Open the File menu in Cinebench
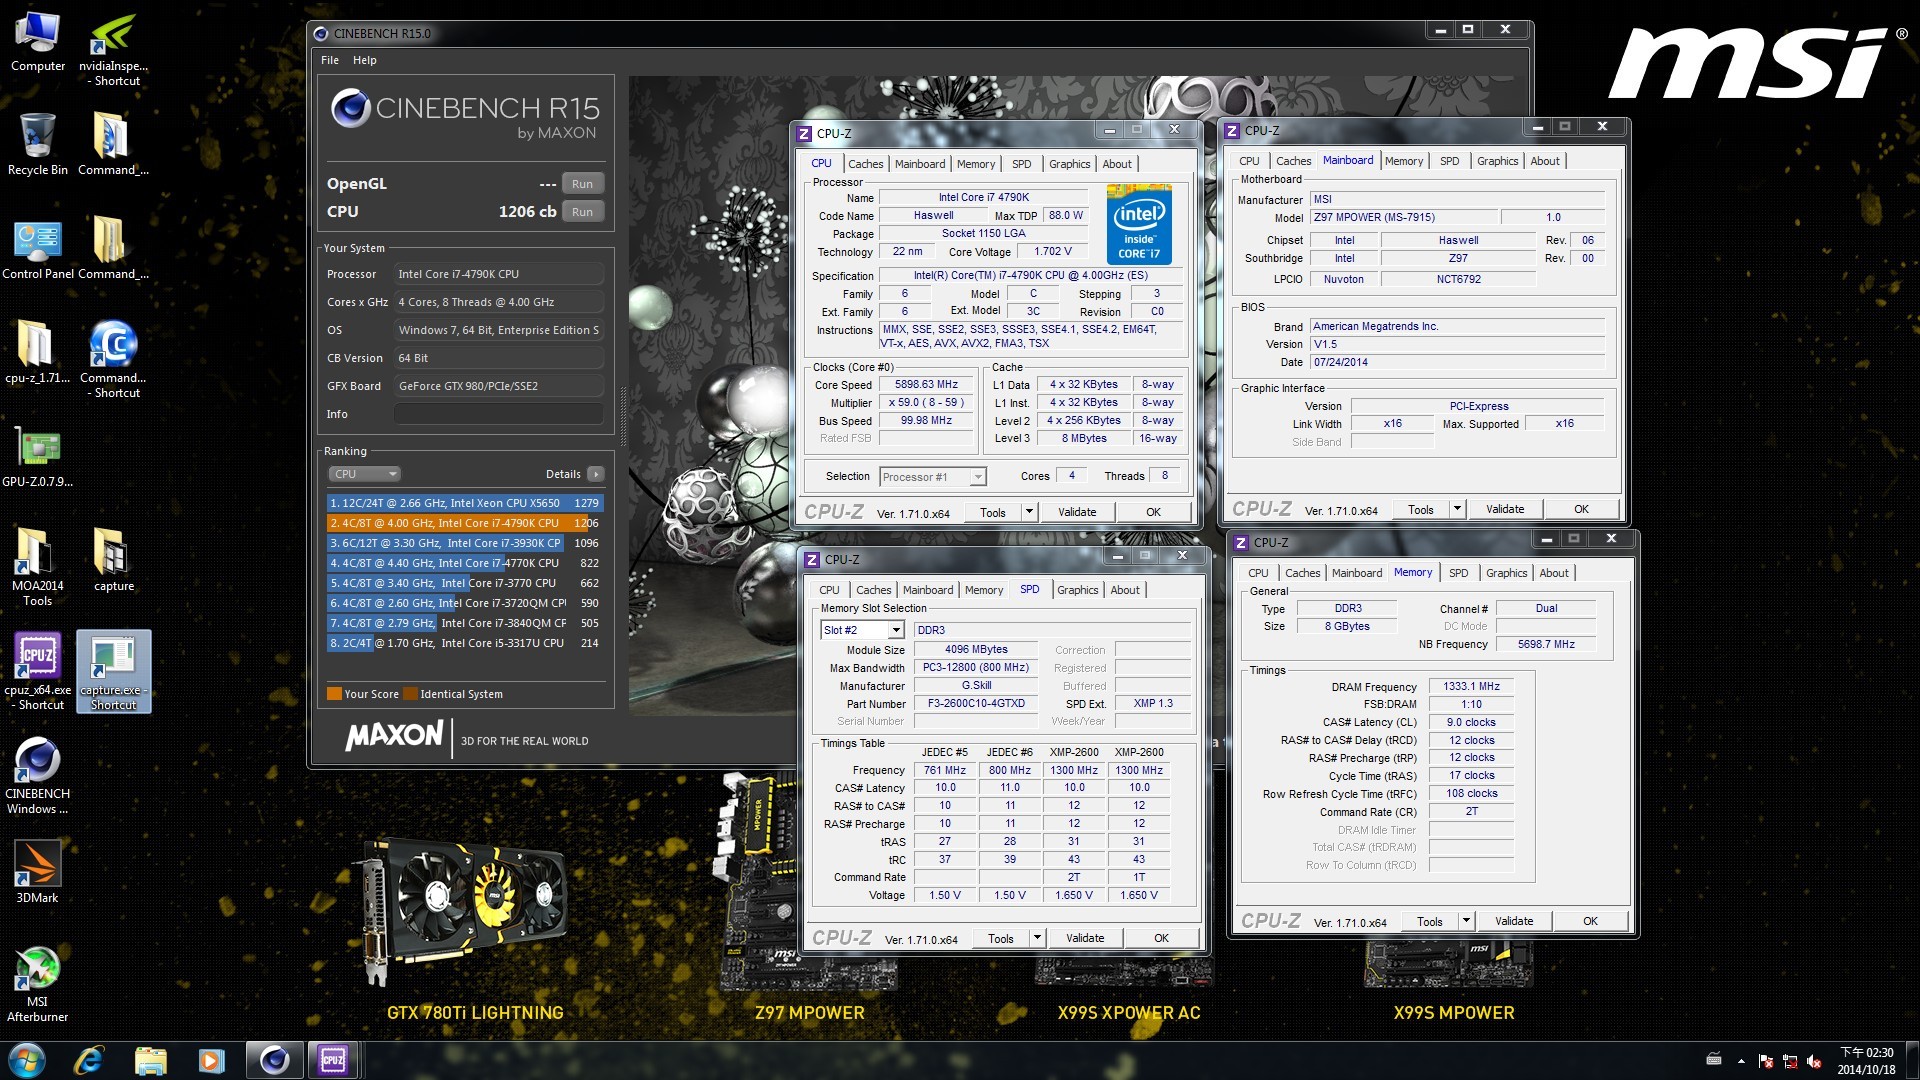1920x1080 pixels. click(330, 60)
